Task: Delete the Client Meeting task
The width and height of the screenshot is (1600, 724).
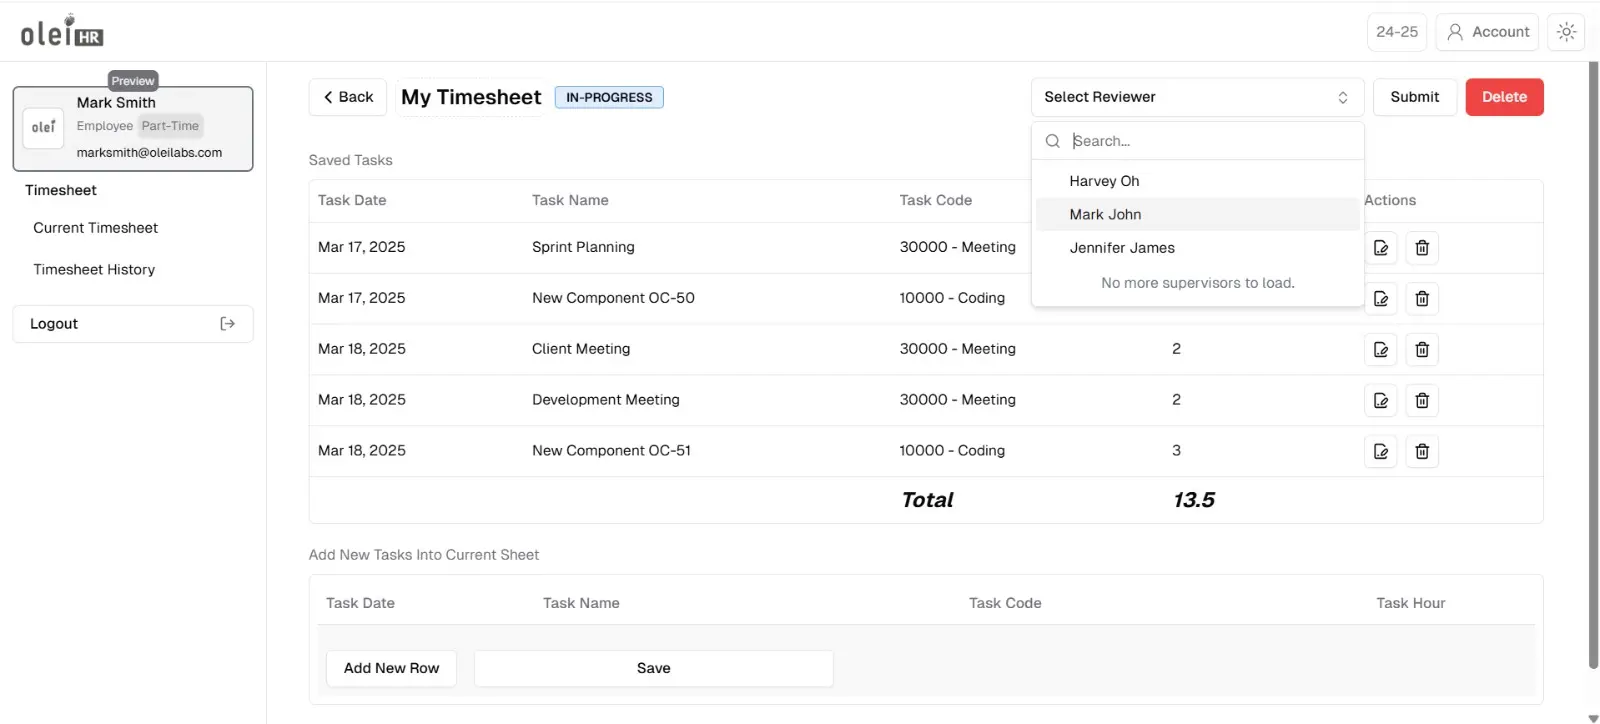Action: 1422,350
